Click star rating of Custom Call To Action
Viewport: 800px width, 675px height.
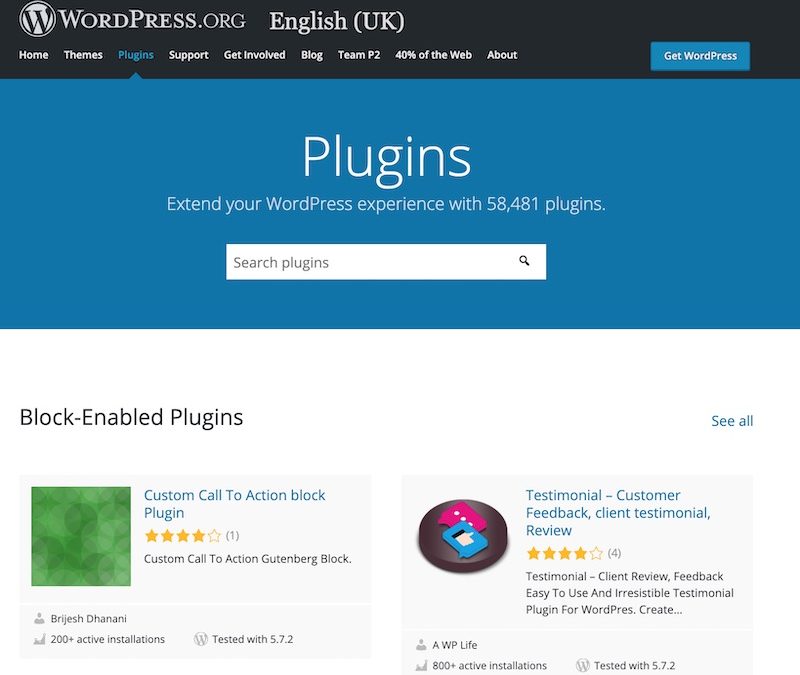tap(183, 536)
